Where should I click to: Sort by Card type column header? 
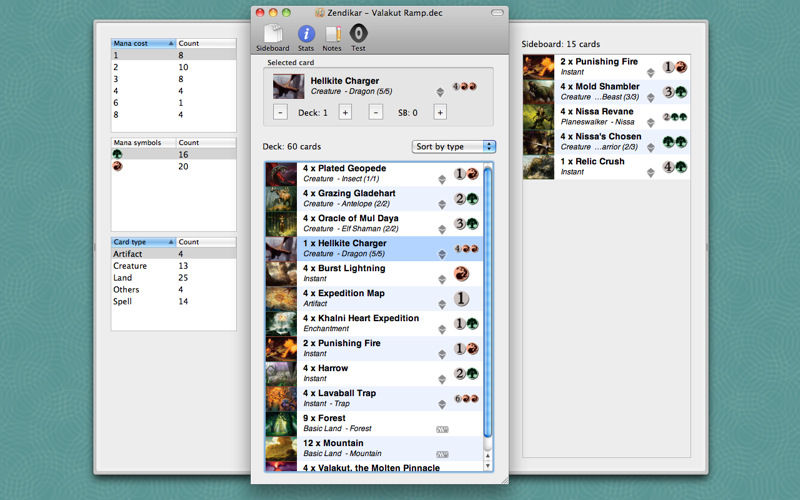click(x=143, y=242)
